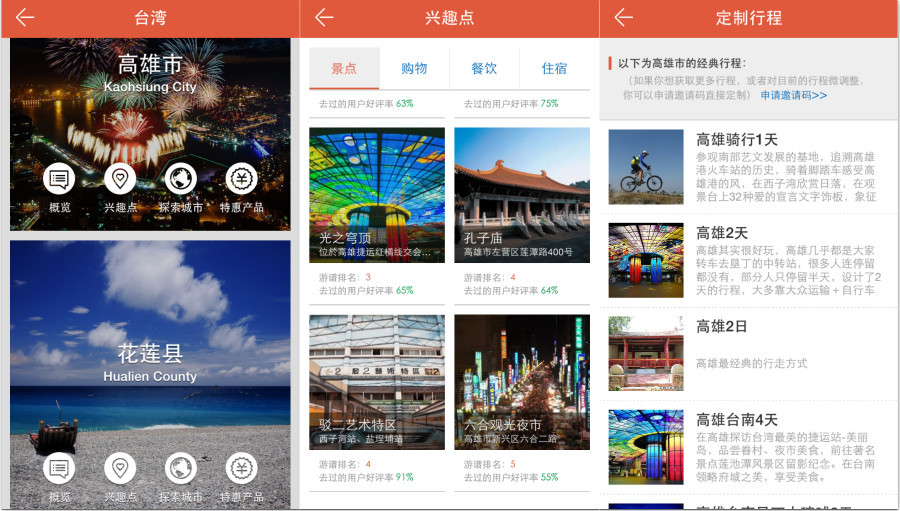Image resolution: width=900 pixels, height=511 pixels.
Task: Click the 好评率 91% rating text
Action: click(x=366, y=477)
